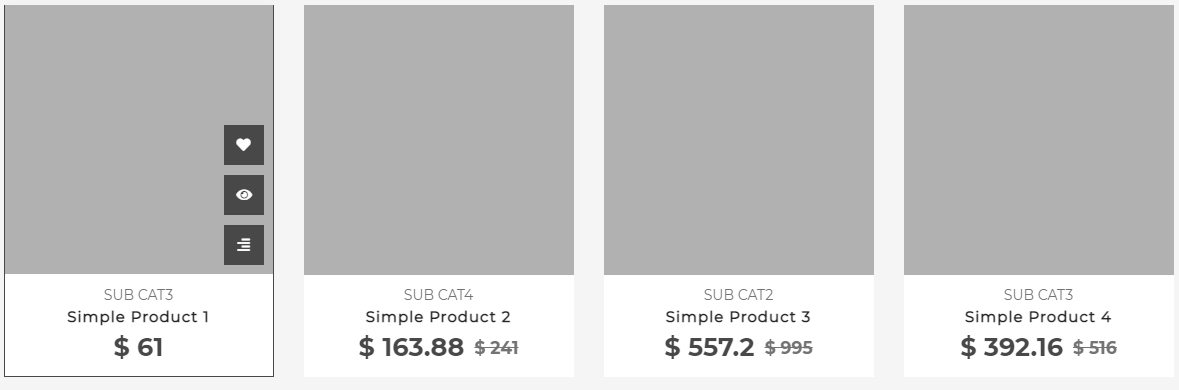Click the $ 392.16 sale price
The height and width of the screenshot is (390, 1179).
pyautogui.click(x=1011, y=347)
